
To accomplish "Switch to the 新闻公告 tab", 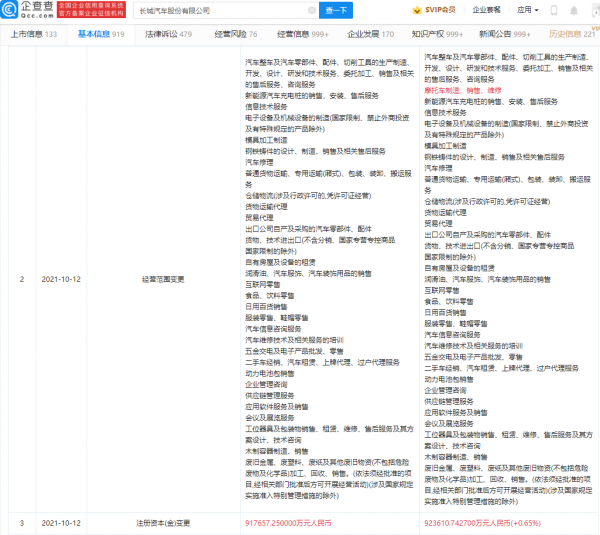I will click(x=505, y=34).
